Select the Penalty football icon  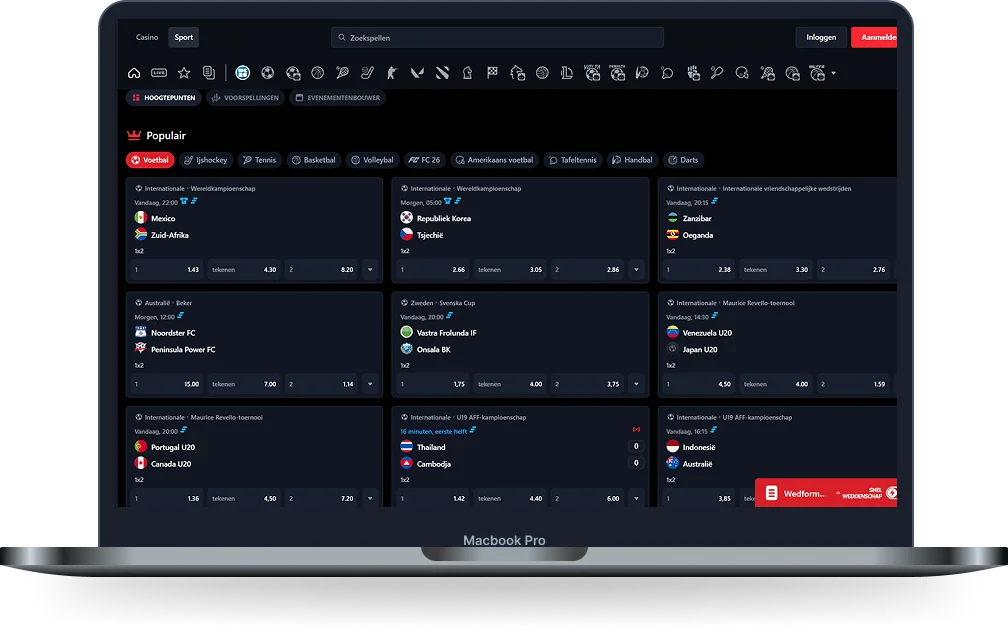click(617, 73)
